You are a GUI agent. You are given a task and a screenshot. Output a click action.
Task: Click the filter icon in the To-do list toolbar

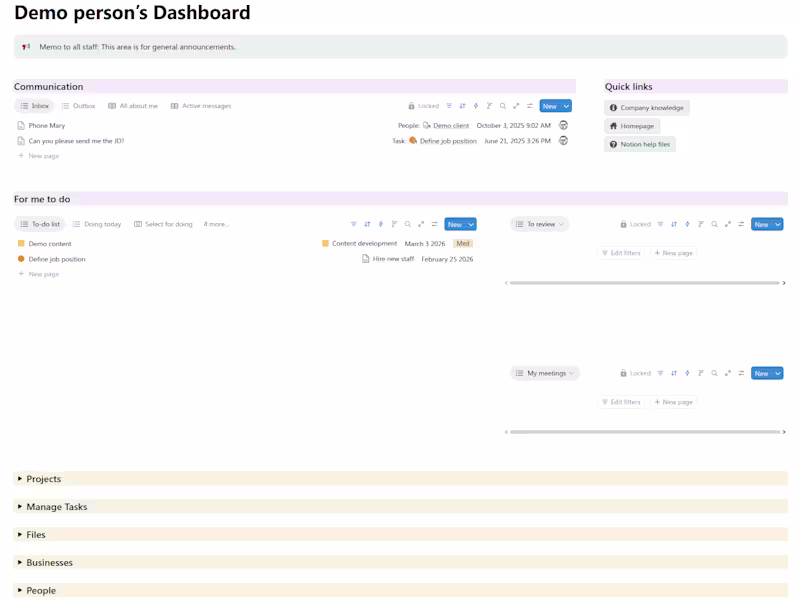pyautogui.click(x=354, y=224)
